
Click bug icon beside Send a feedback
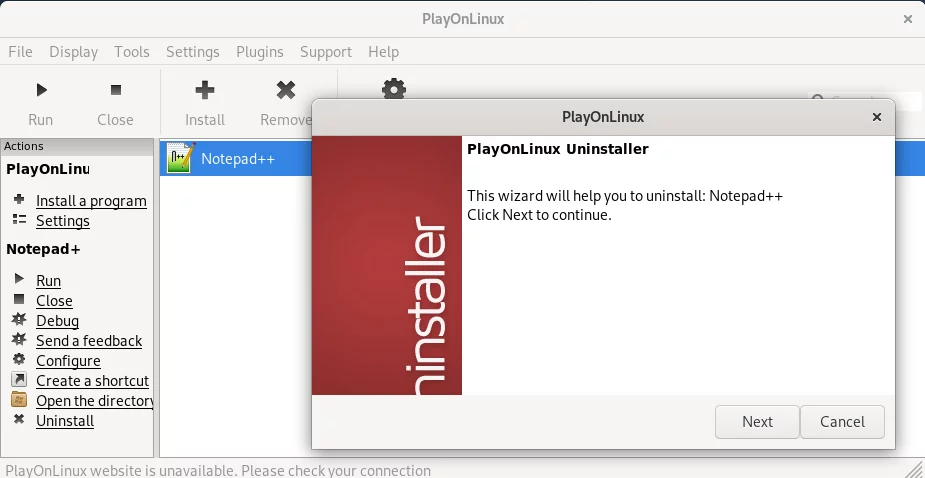pos(19,339)
